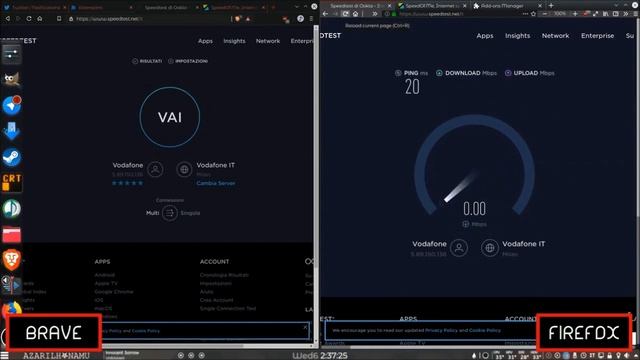Open Firefox library icon
The height and width of the screenshot is (360, 640).
click(x=606, y=13)
